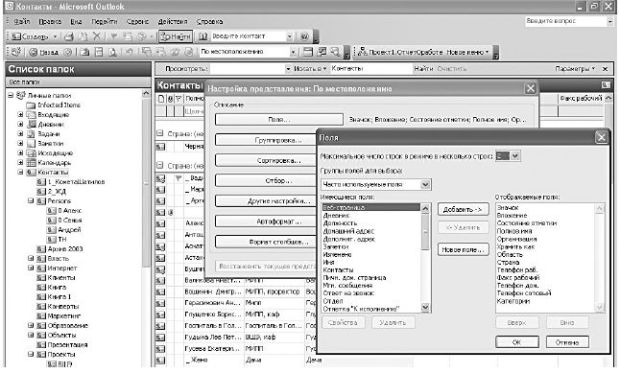Click the Автоформат... button

265,222
